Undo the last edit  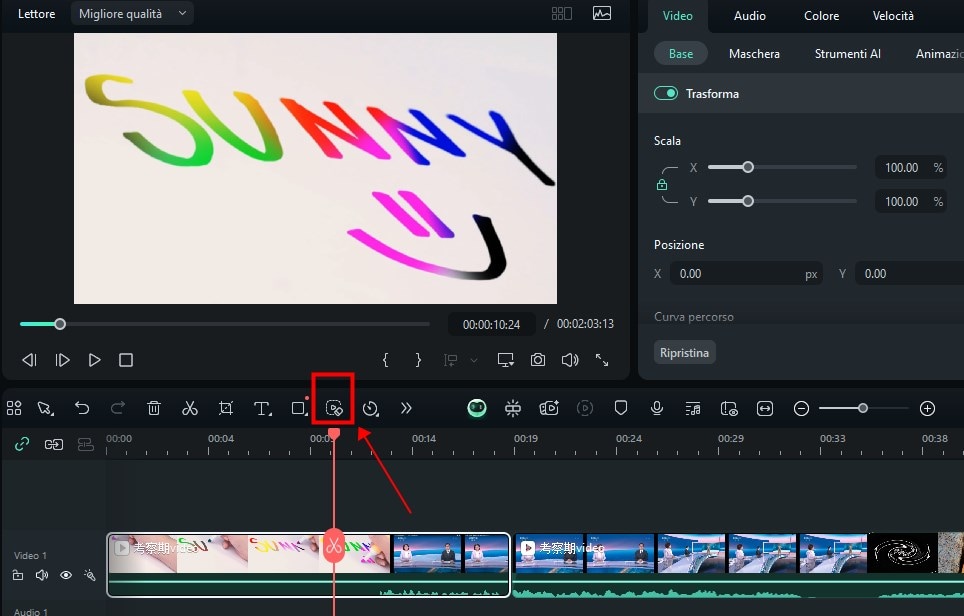82,408
